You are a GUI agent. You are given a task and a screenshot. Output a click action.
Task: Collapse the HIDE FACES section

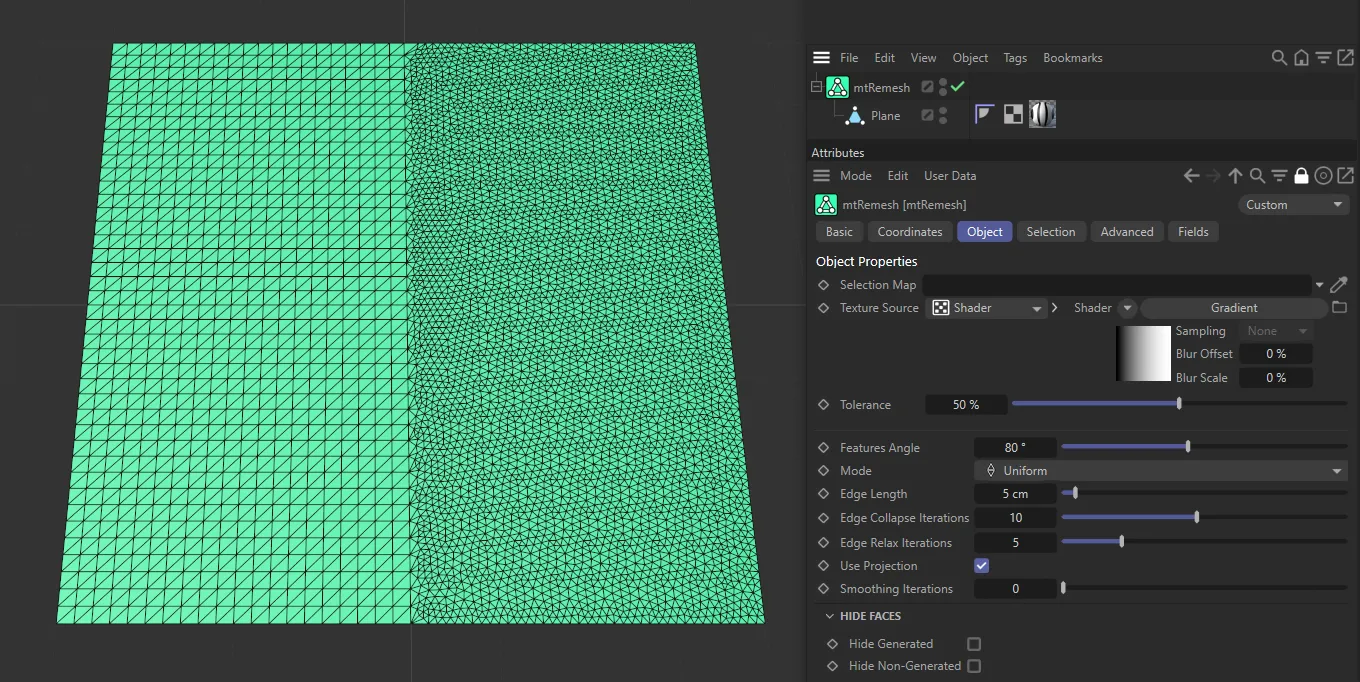coord(829,616)
